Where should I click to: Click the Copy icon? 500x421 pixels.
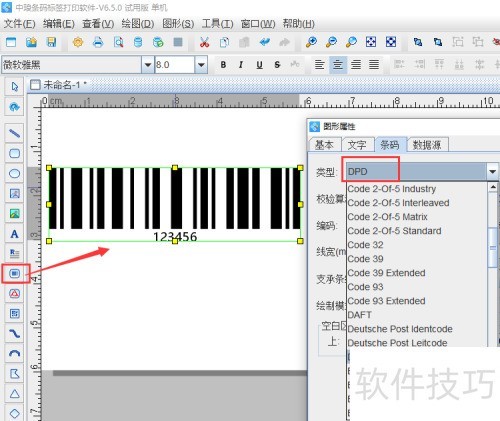pos(224,42)
